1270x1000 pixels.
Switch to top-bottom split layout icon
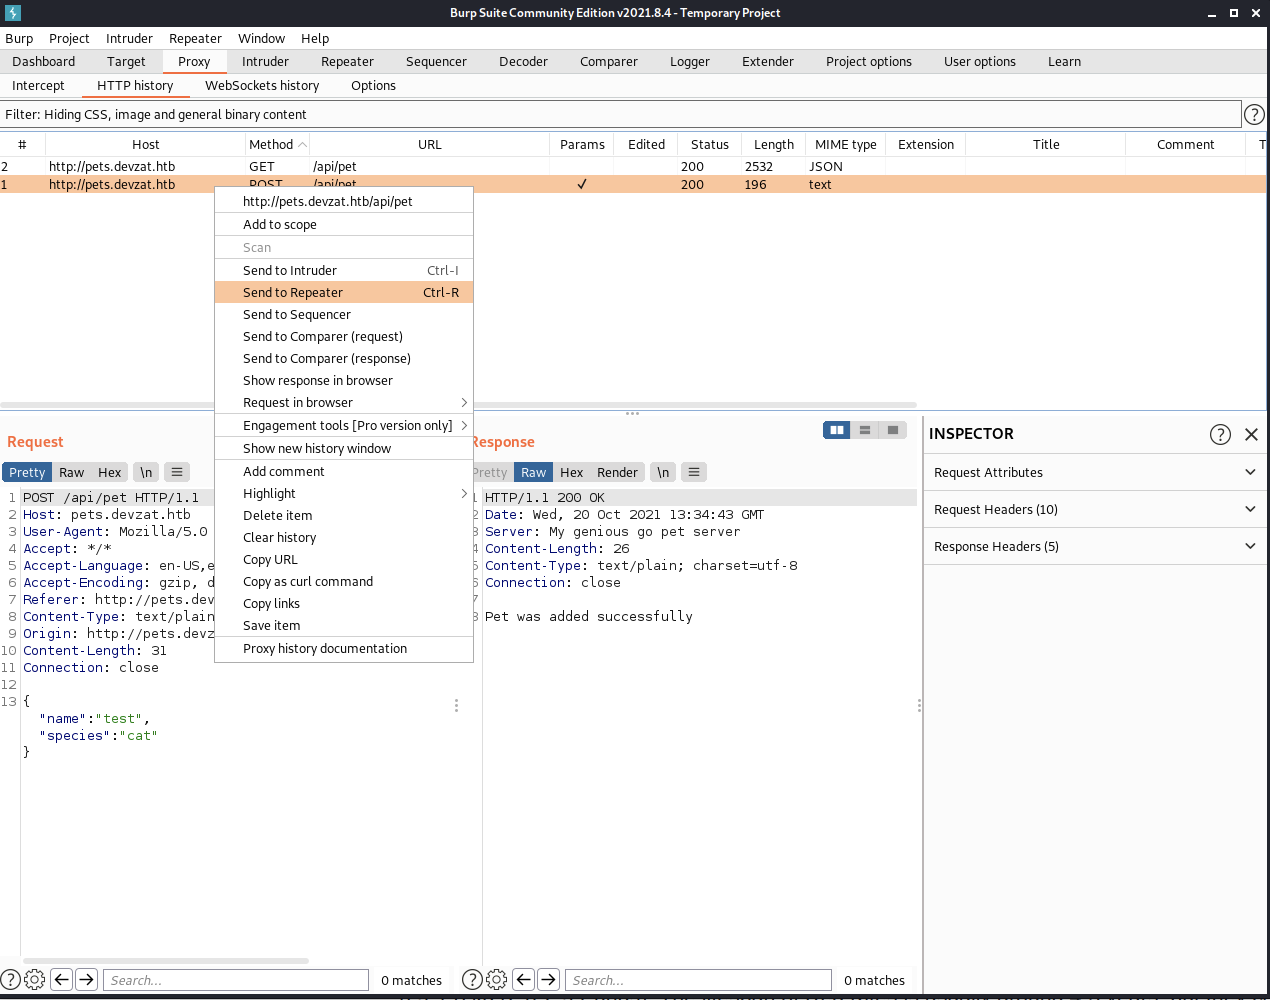pyautogui.click(x=865, y=430)
